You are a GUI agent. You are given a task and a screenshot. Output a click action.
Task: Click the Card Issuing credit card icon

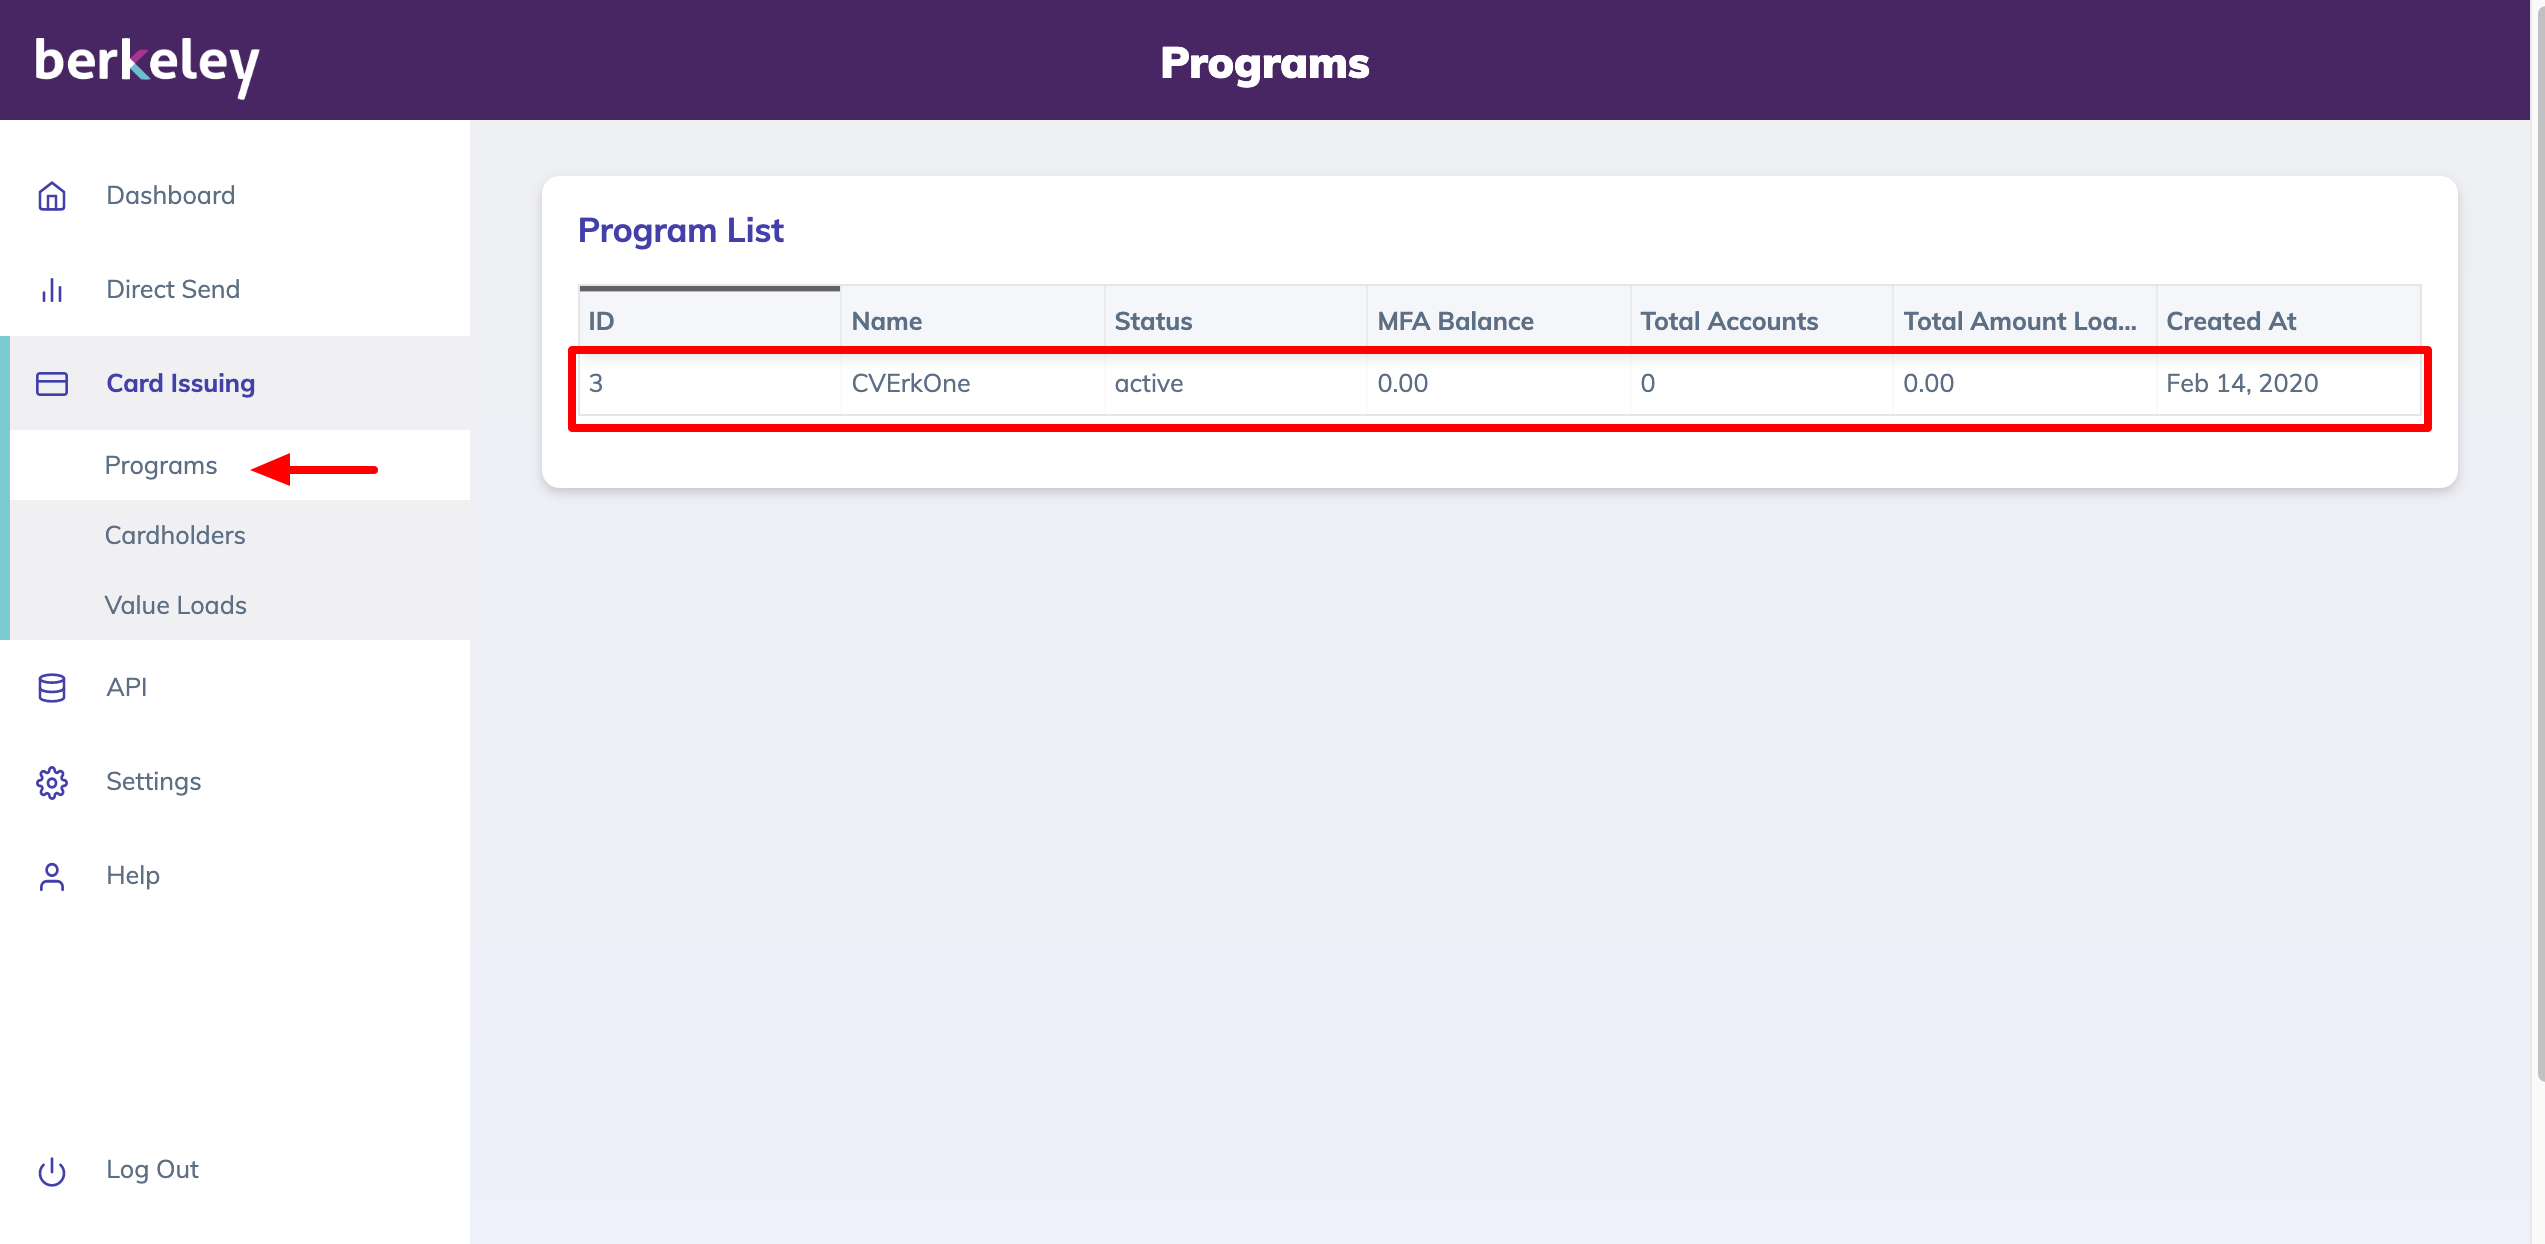(52, 384)
